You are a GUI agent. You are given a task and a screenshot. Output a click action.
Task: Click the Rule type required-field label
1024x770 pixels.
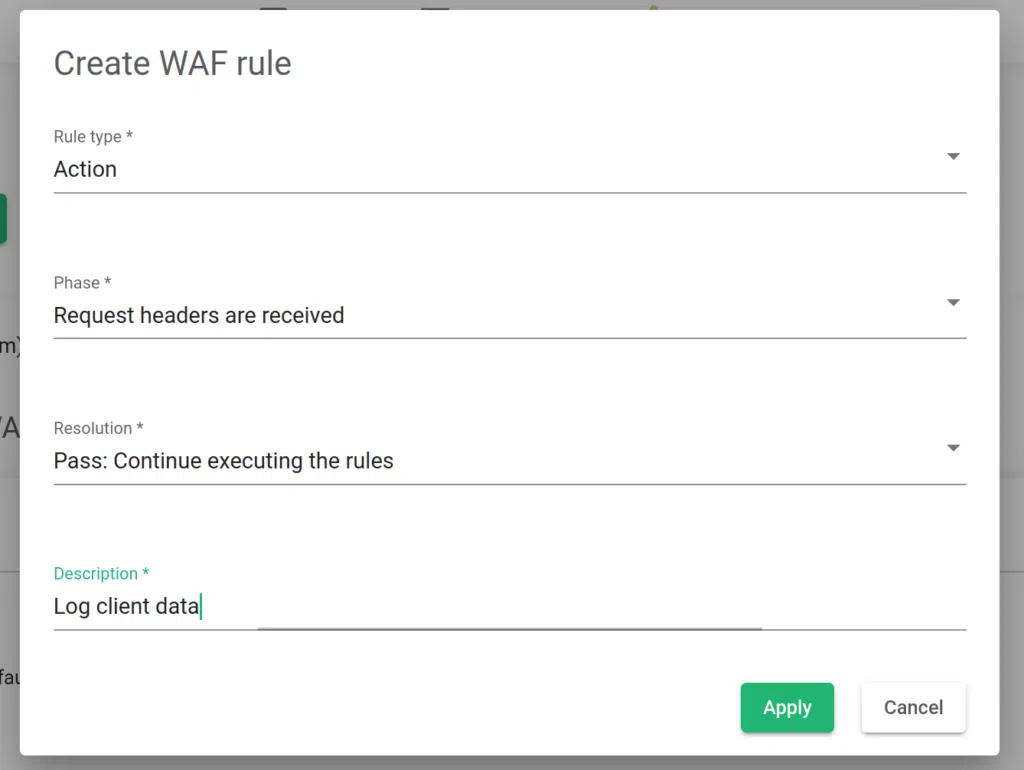point(93,136)
